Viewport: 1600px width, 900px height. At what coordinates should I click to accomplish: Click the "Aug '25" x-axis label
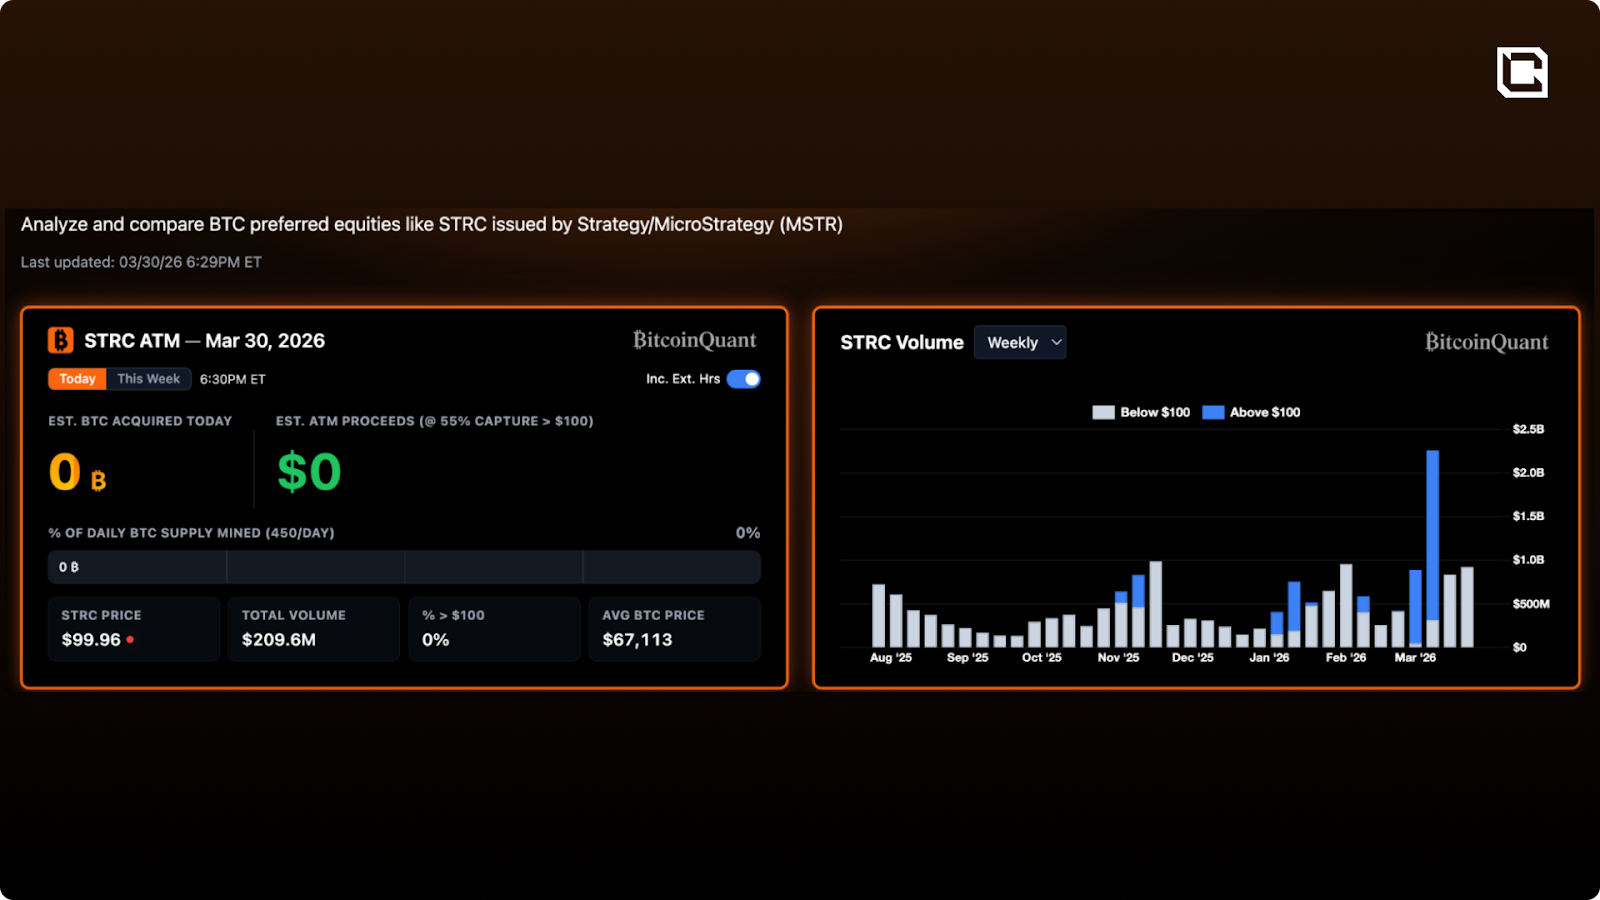pyautogui.click(x=891, y=657)
